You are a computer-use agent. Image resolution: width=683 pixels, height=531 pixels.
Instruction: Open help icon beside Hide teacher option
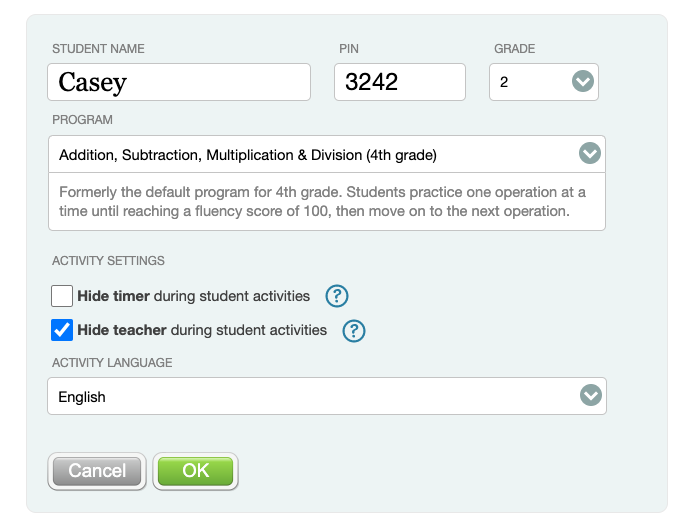coord(354,330)
